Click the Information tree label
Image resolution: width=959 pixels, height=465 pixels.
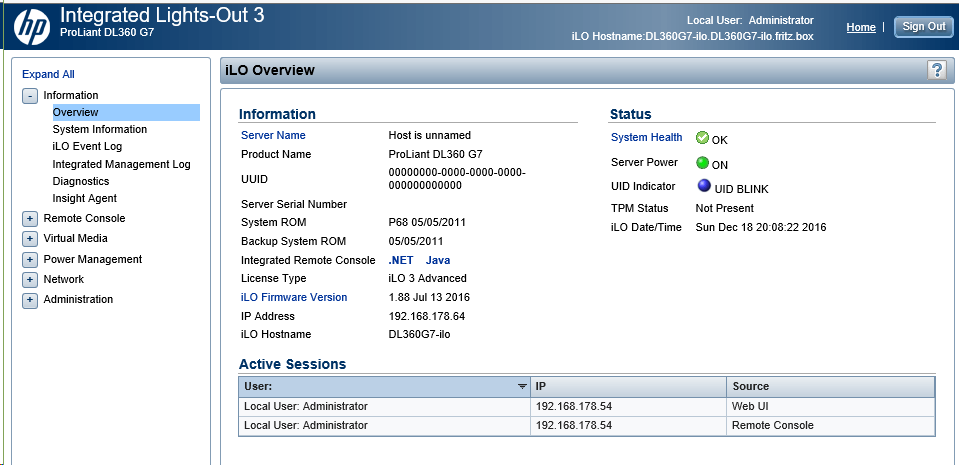pos(71,95)
